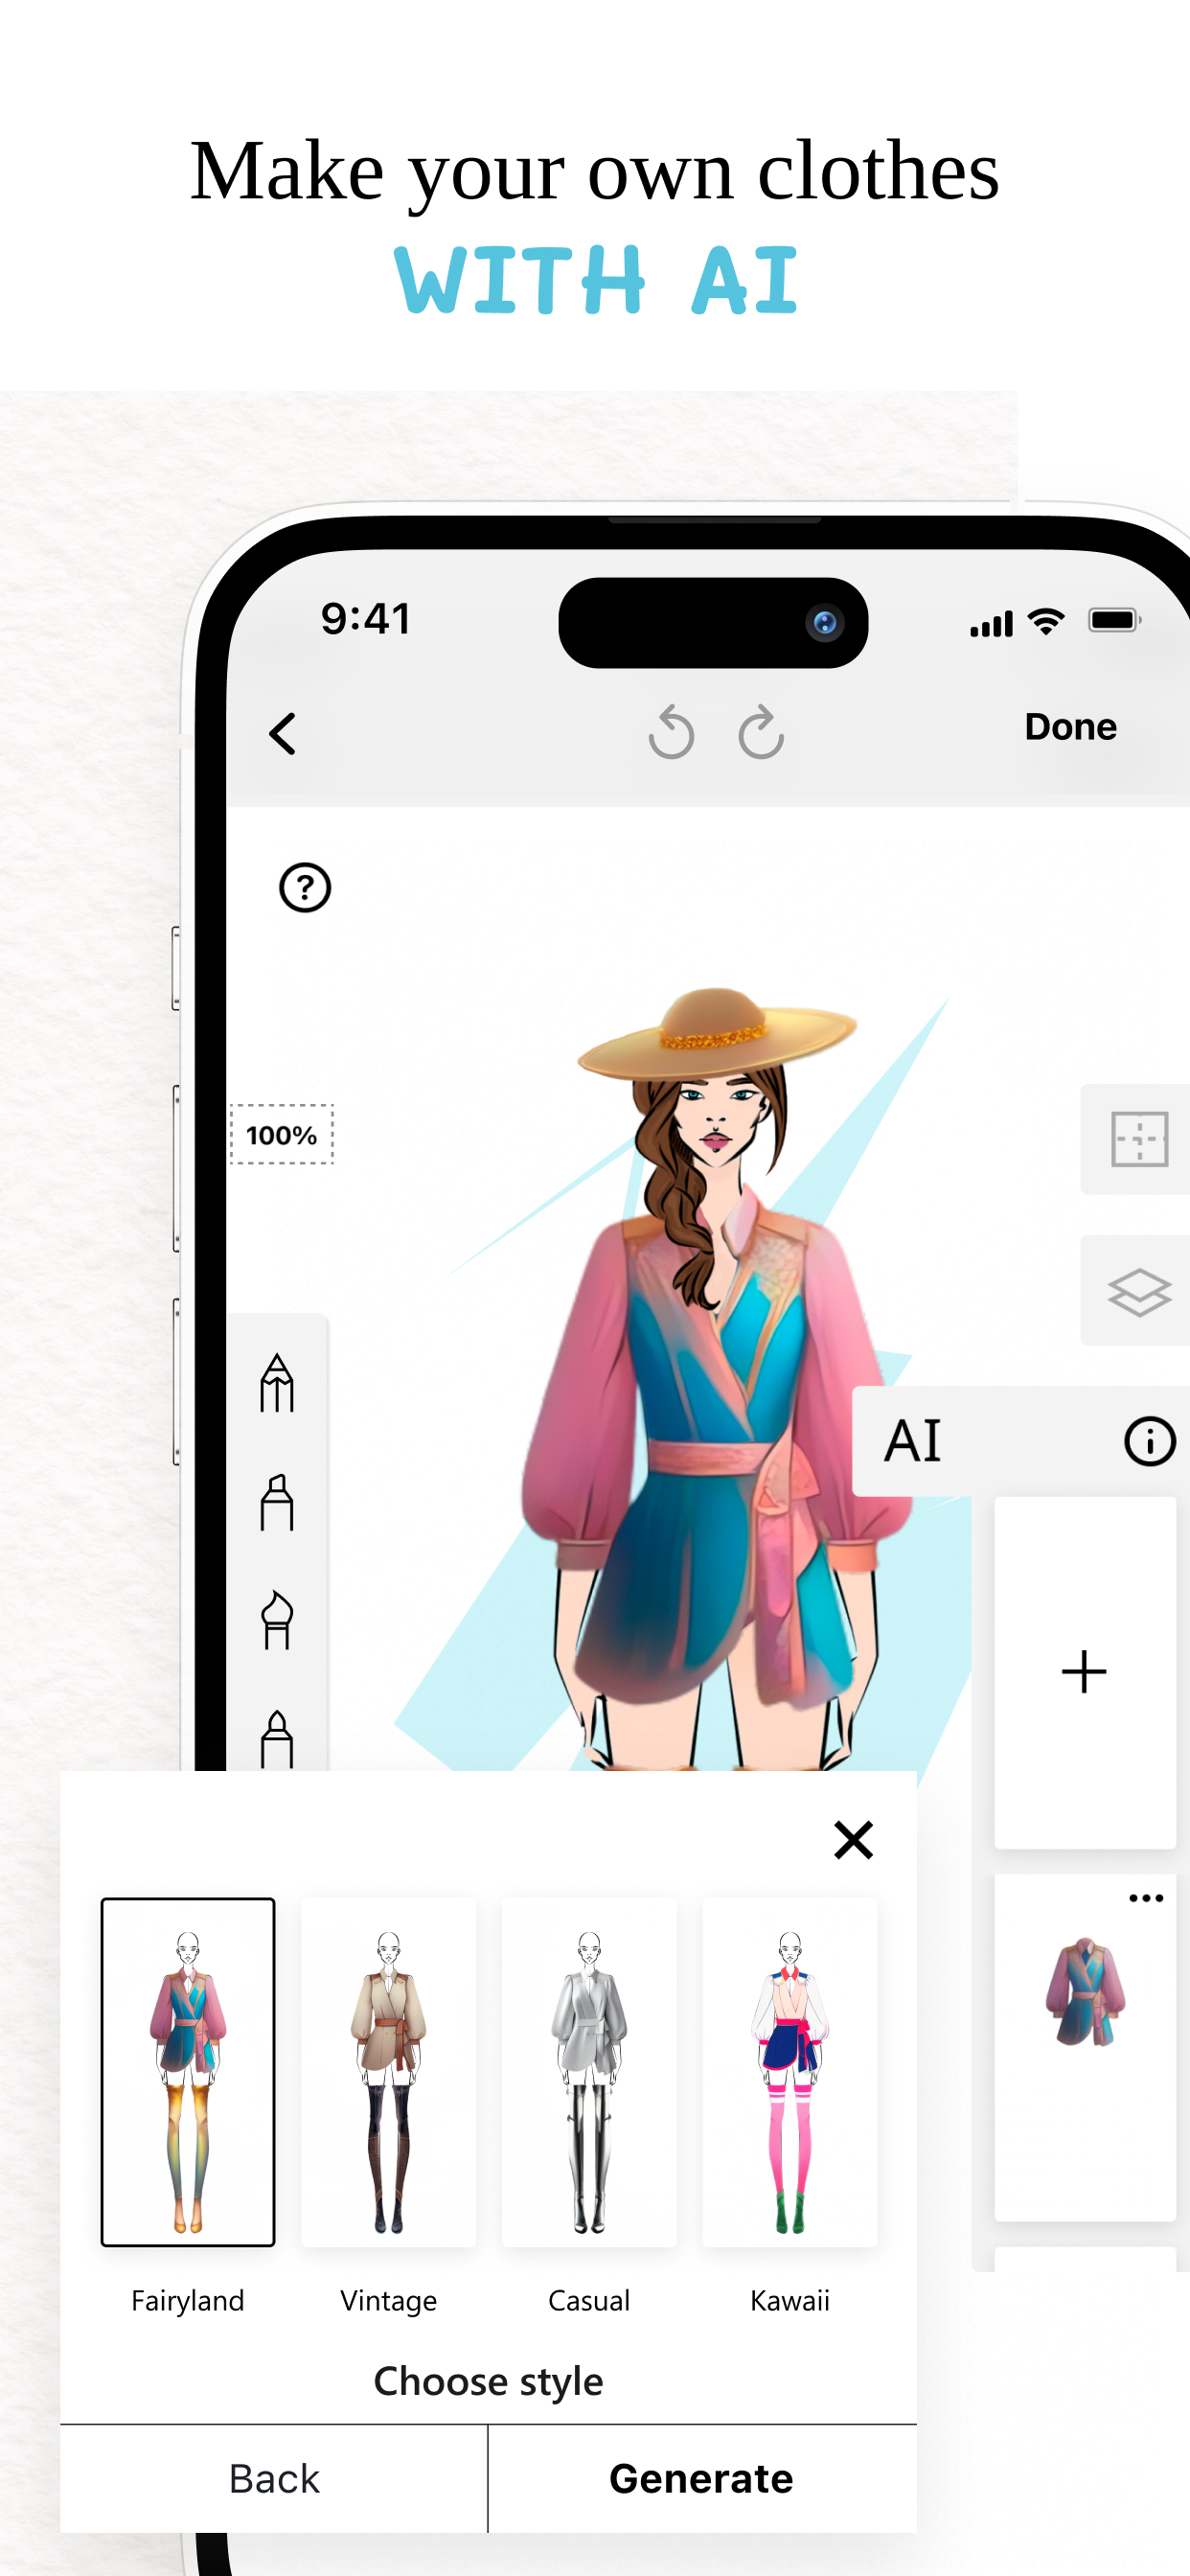Tap the back arrow in the editor header
This screenshot has height=2576, width=1190.
(x=283, y=734)
